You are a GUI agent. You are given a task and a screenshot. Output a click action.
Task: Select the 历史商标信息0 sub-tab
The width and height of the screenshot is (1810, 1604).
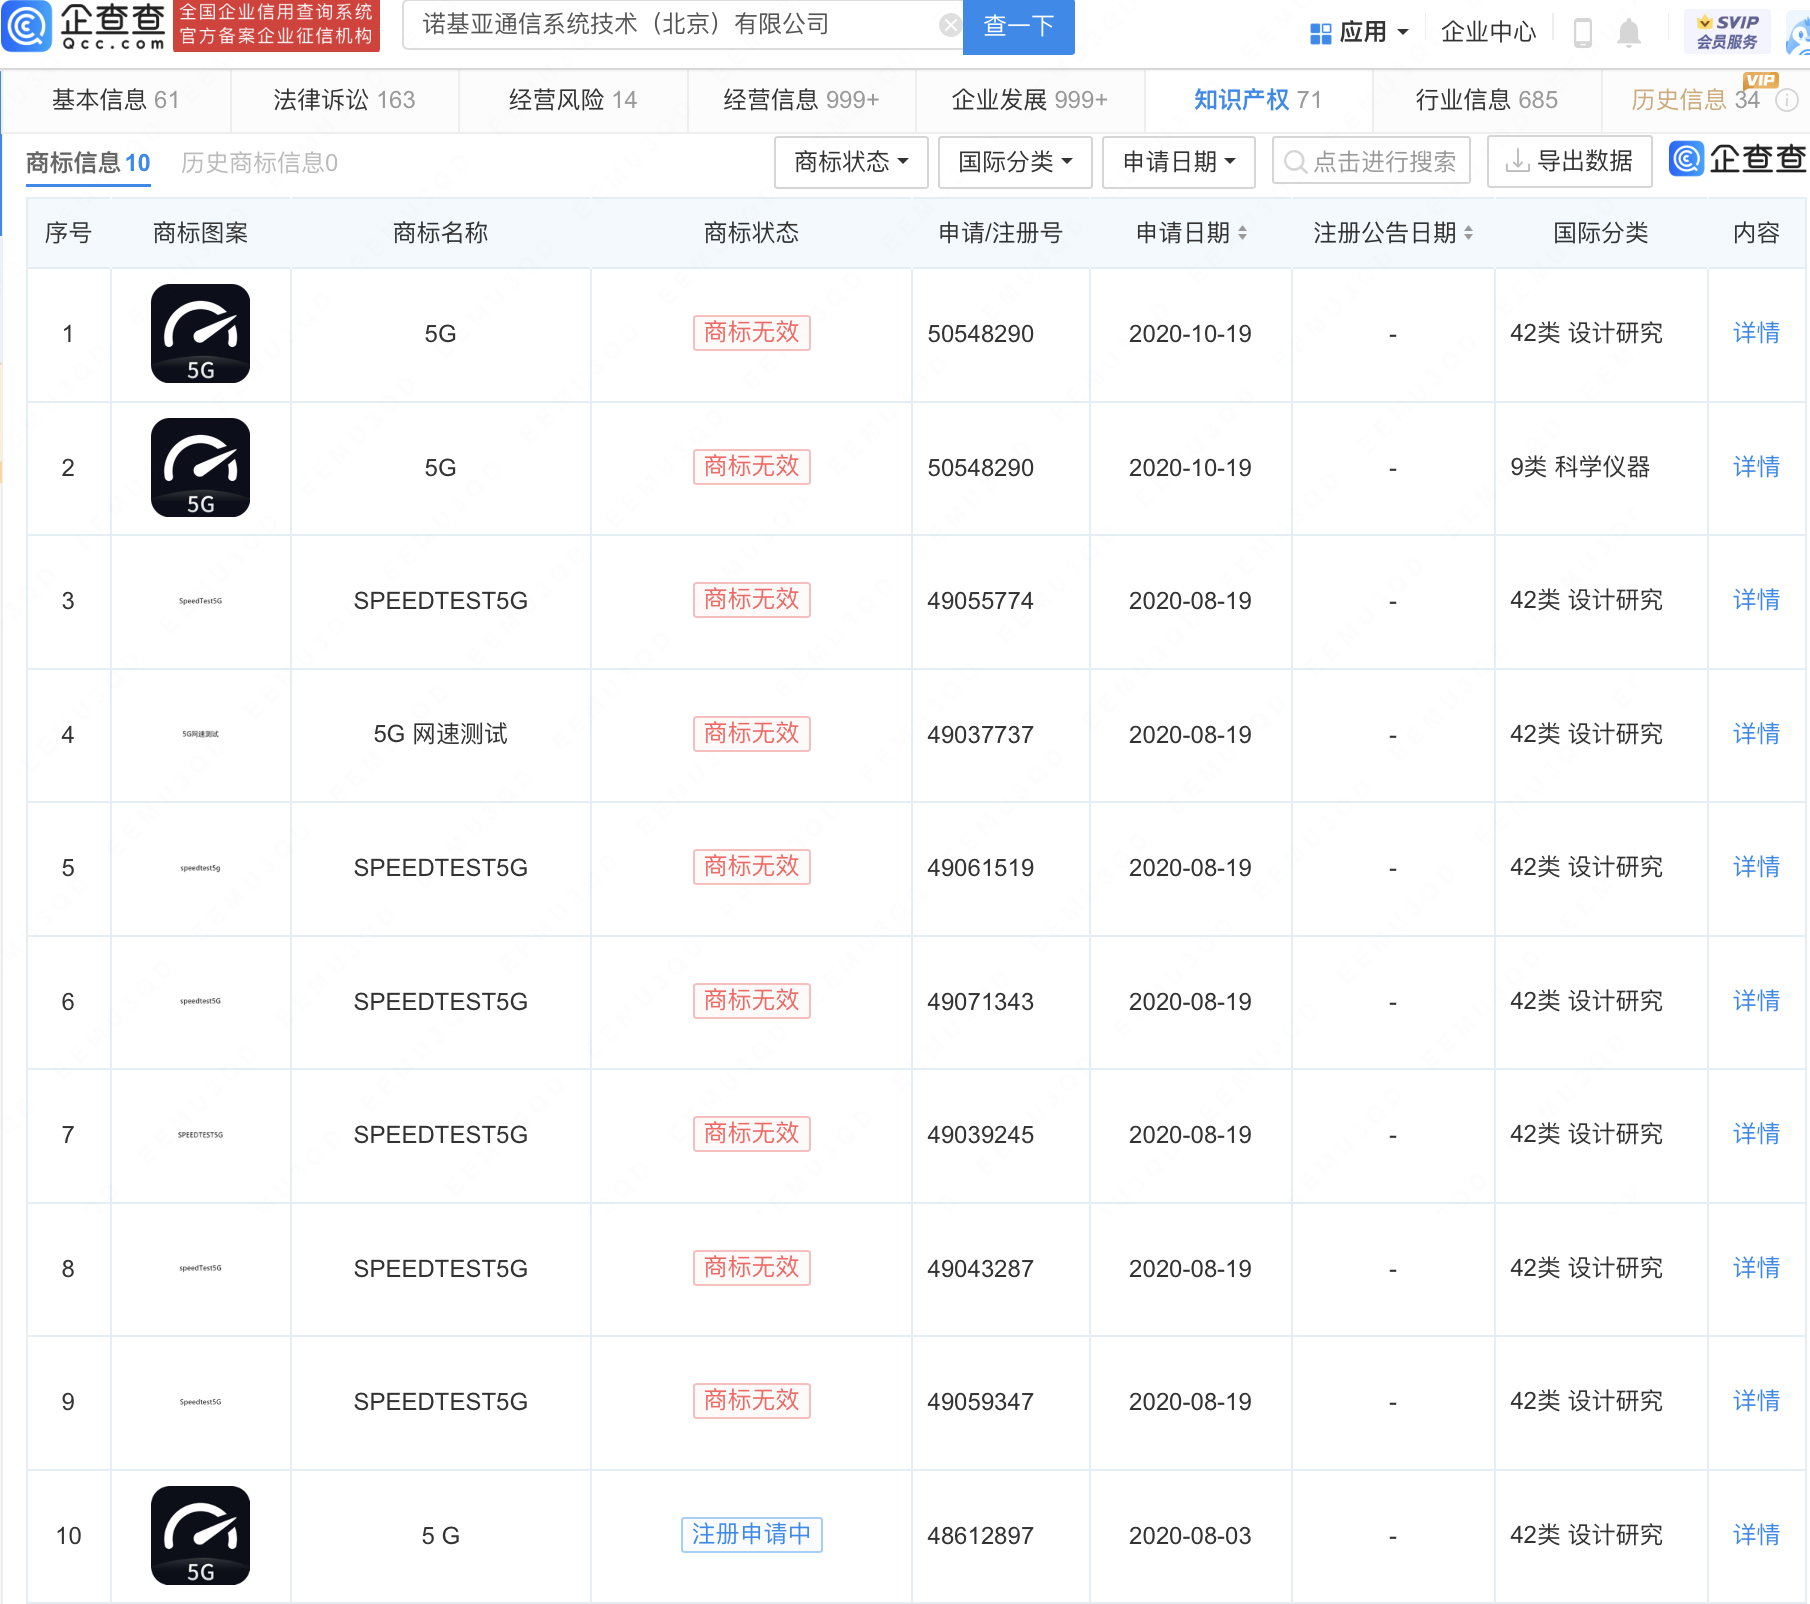tap(259, 163)
